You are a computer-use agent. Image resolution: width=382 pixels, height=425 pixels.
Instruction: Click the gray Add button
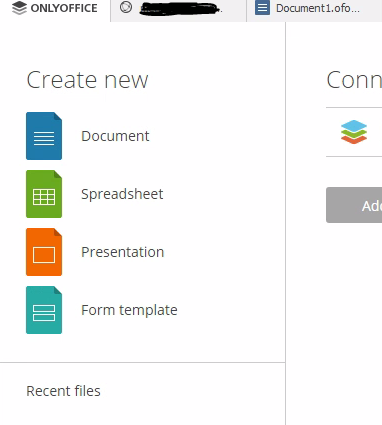(x=354, y=205)
